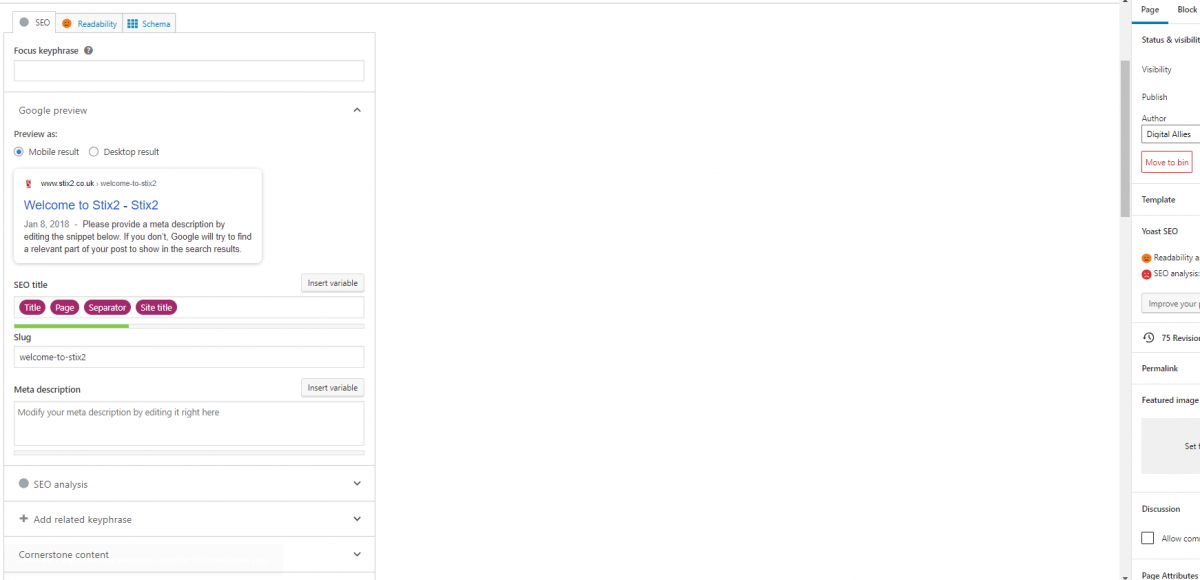This screenshot has height=580, width=1200.
Task: Switch to the Schema tab
Action: coord(149,23)
